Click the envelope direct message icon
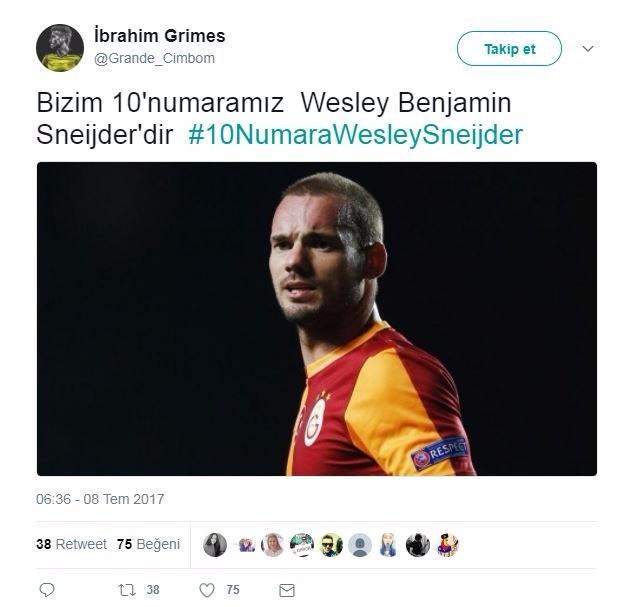Image resolution: width=625 pixels, height=607 pixels. [x=287, y=590]
